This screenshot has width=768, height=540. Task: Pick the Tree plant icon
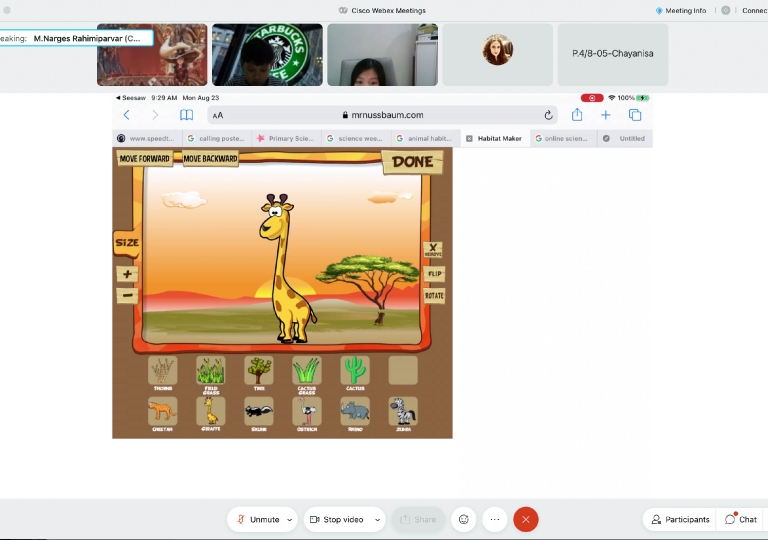(x=259, y=370)
